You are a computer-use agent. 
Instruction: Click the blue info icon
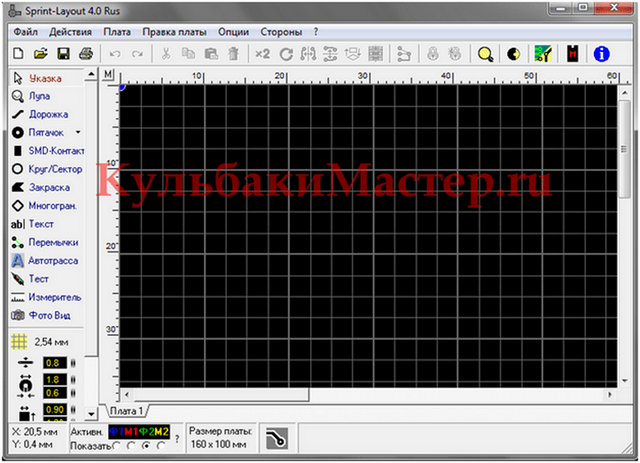point(601,53)
